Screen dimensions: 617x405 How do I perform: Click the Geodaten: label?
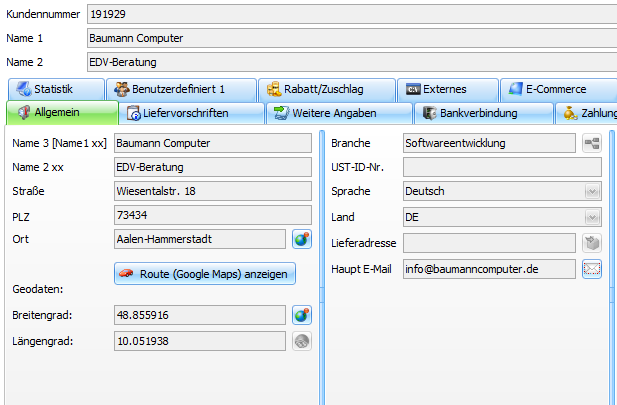(38, 290)
